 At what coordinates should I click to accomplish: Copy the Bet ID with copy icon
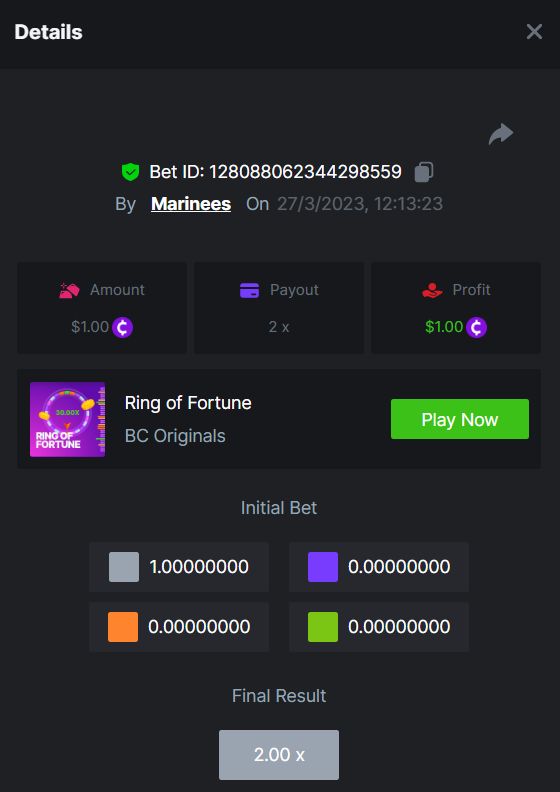[424, 172]
